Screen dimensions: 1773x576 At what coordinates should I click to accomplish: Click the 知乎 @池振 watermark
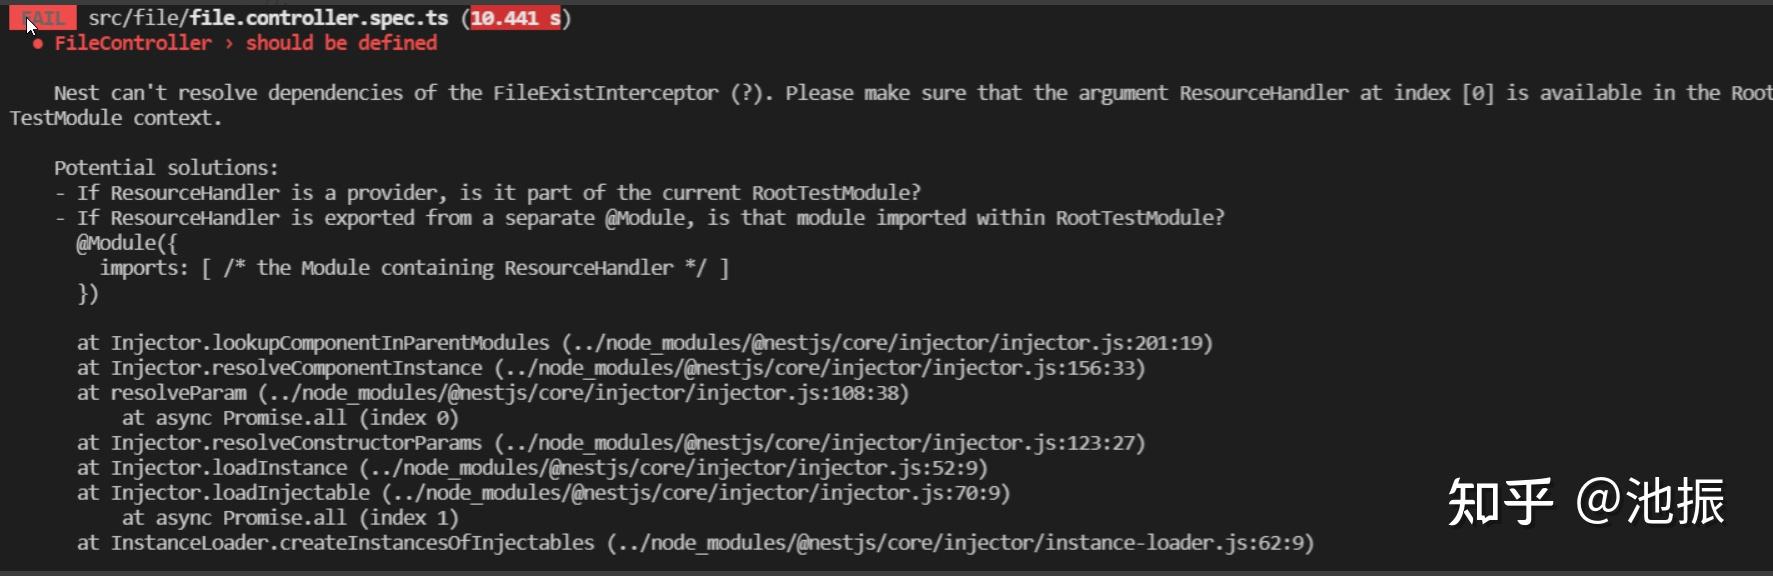pyautogui.click(x=1586, y=501)
